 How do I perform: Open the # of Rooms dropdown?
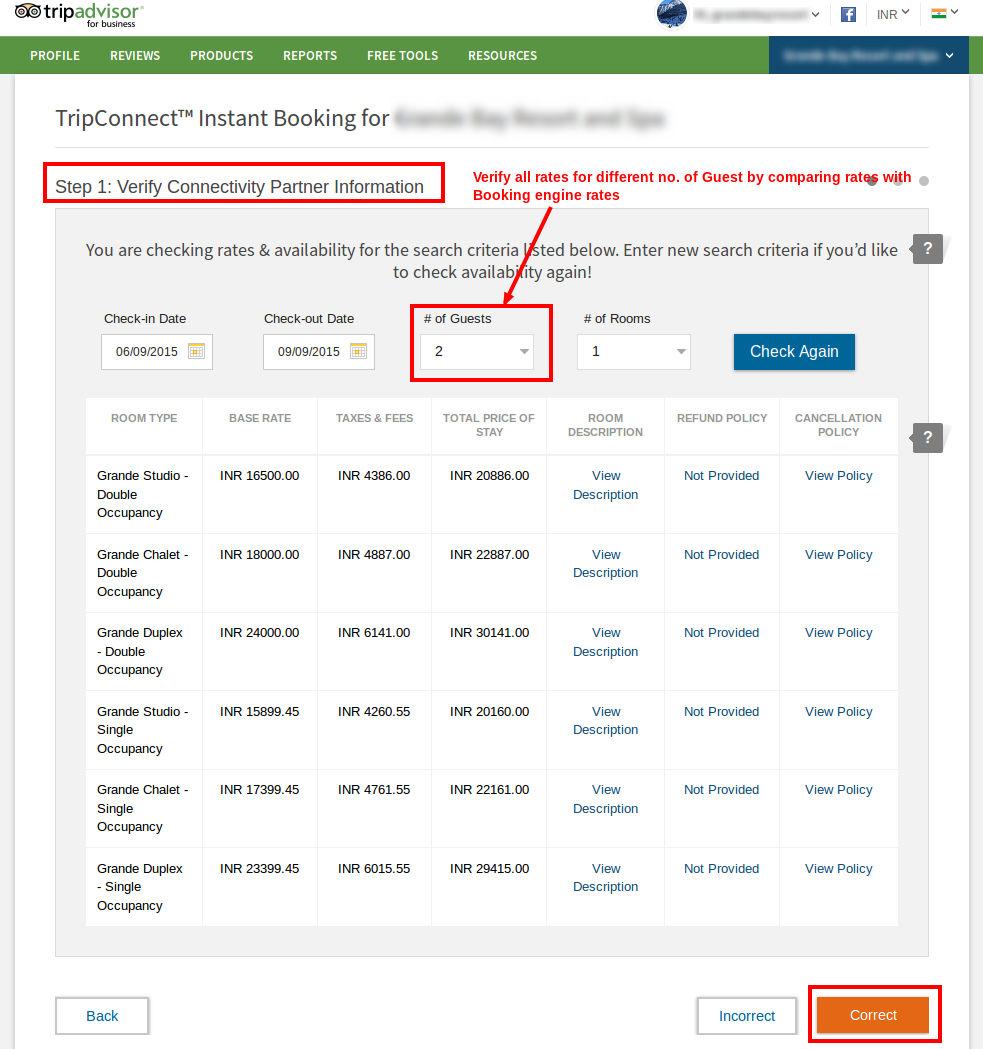click(634, 352)
